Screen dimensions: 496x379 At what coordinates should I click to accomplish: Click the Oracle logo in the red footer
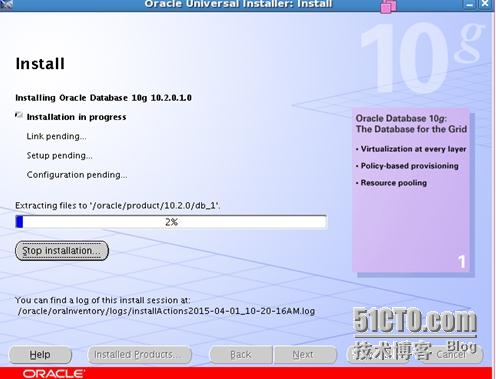[x=54, y=373]
